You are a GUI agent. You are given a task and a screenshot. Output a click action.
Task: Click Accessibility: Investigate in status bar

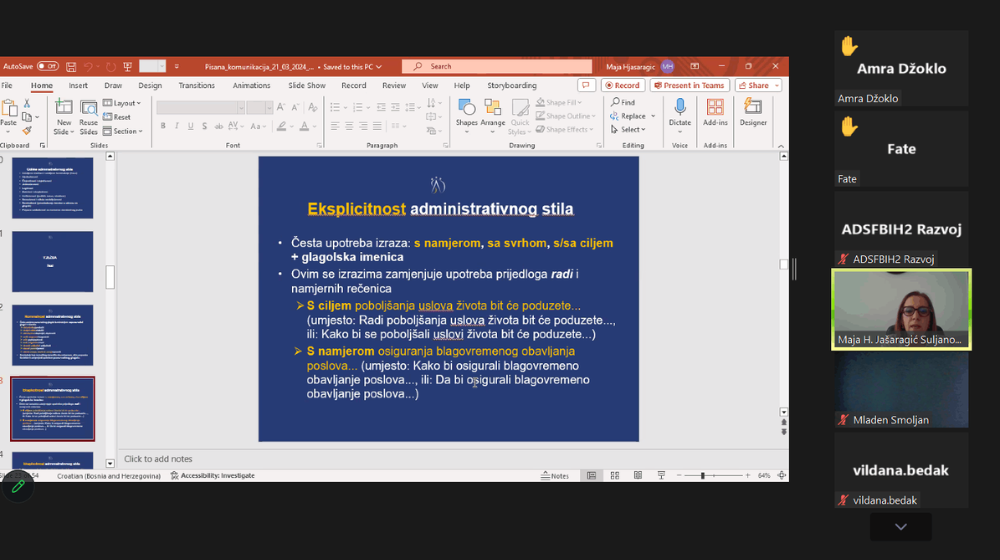coord(213,476)
